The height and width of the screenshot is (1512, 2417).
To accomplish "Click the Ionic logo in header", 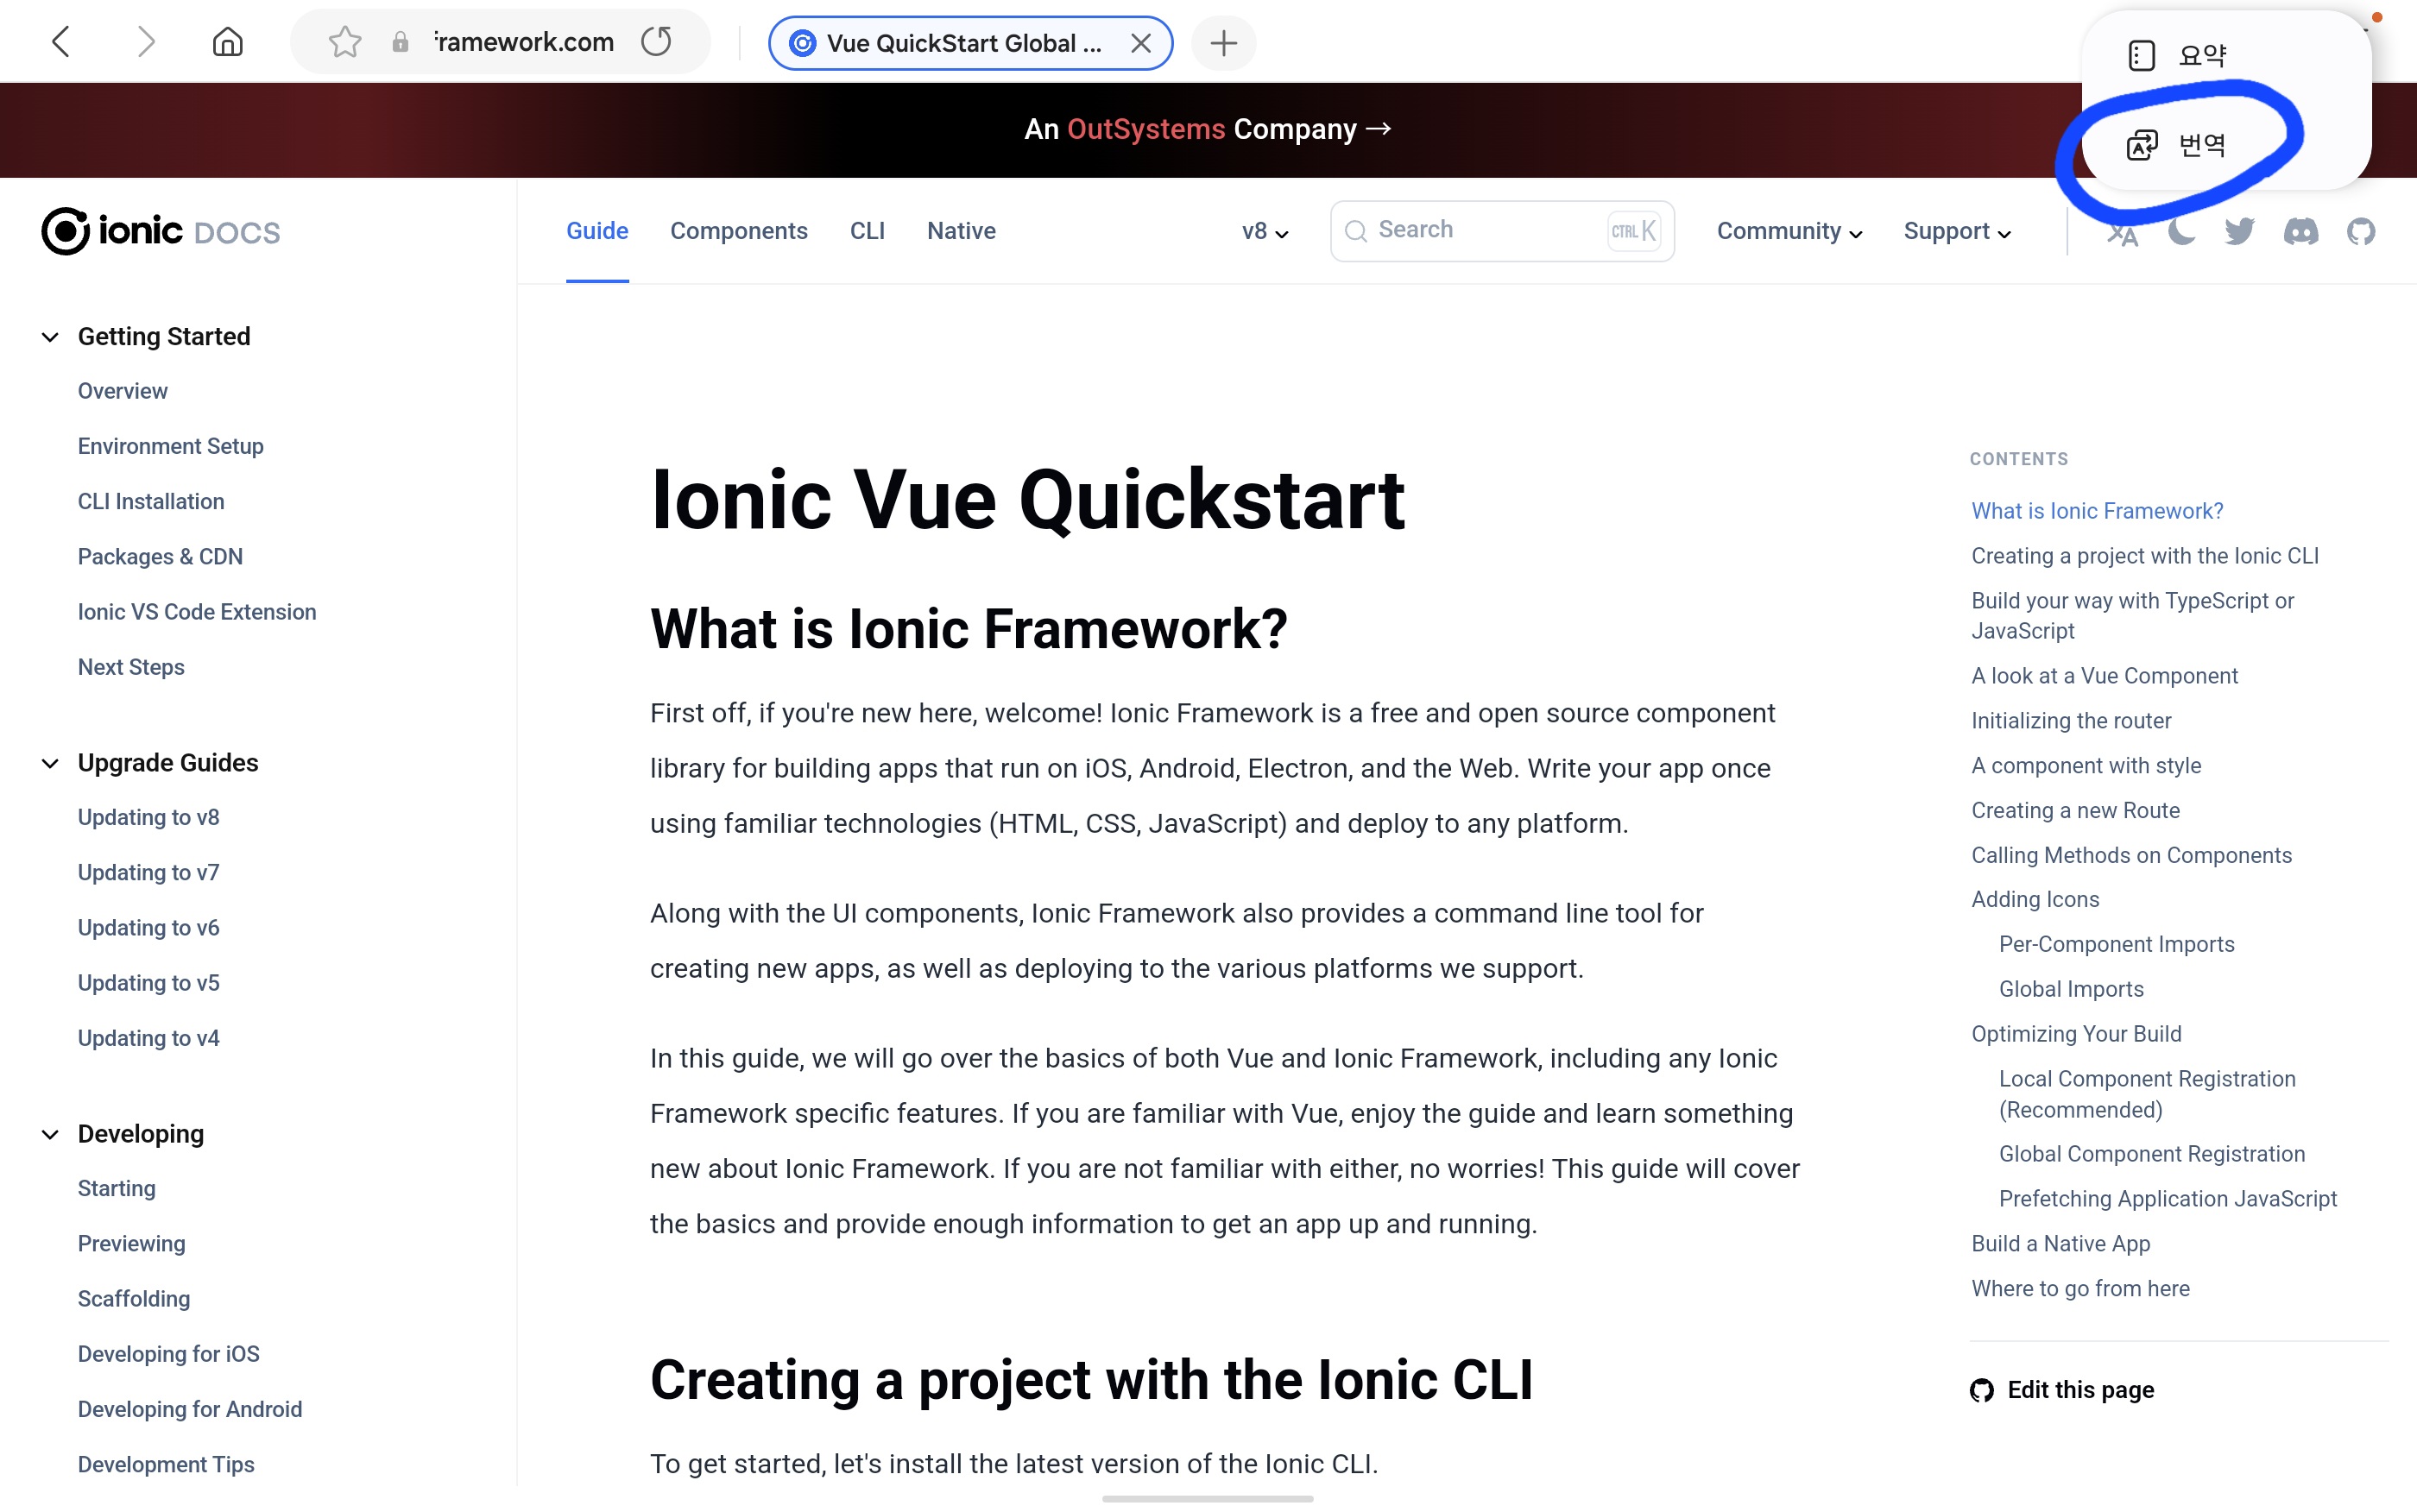I will tap(161, 232).
